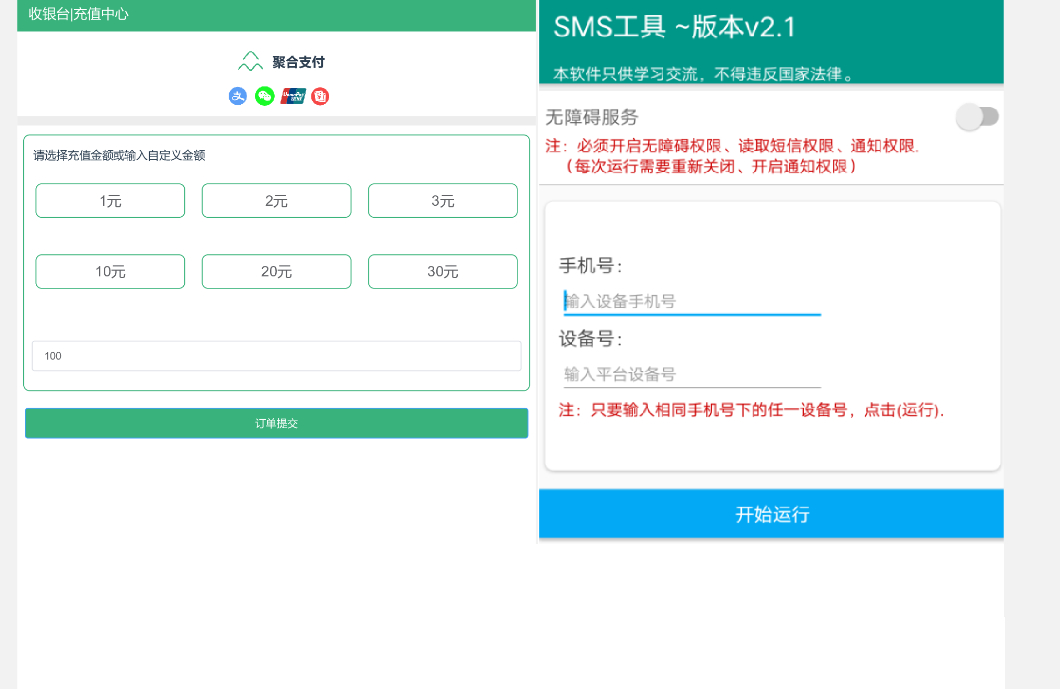The image size is (1060, 689).
Task: Click the red payment icon
Action: (x=320, y=96)
